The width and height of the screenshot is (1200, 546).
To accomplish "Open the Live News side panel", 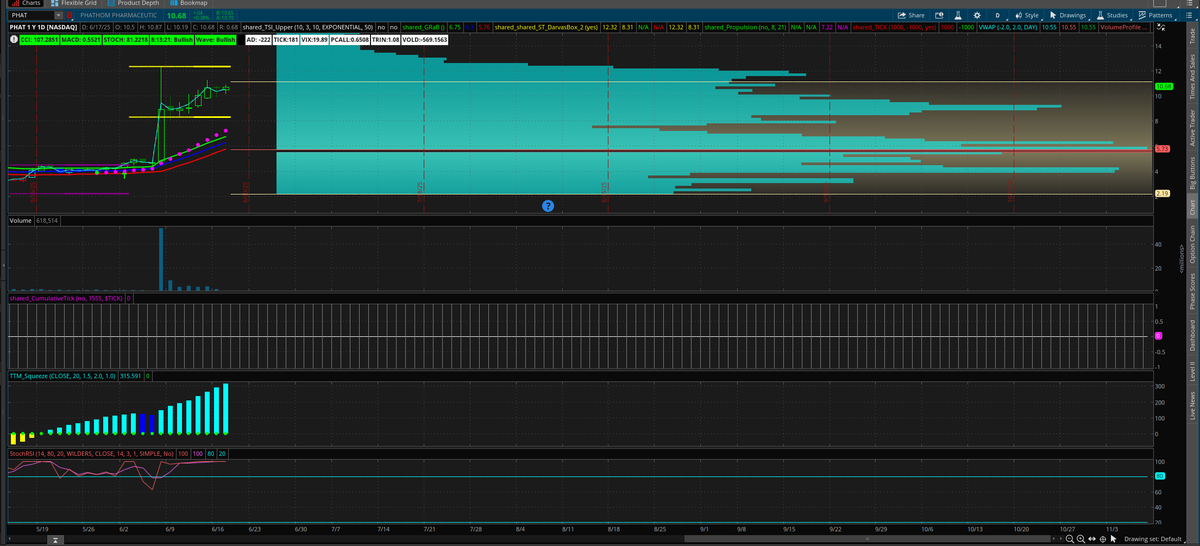I will [x=1192, y=404].
